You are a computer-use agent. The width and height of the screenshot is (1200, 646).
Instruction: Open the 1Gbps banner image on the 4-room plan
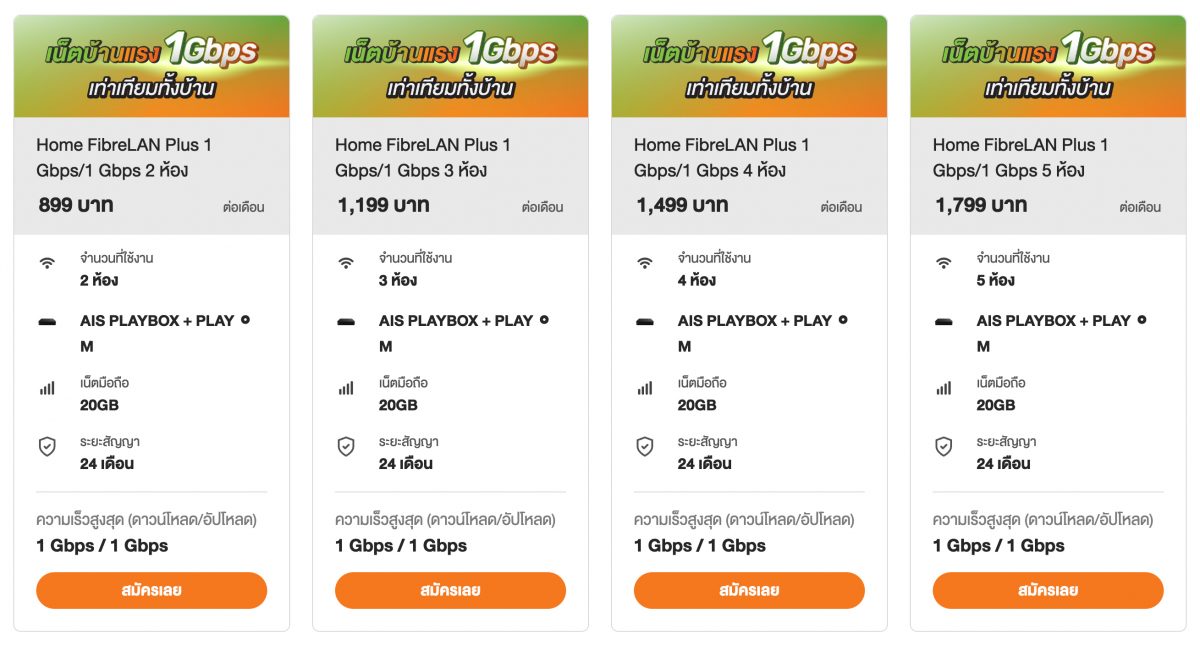[x=749, y=67]
